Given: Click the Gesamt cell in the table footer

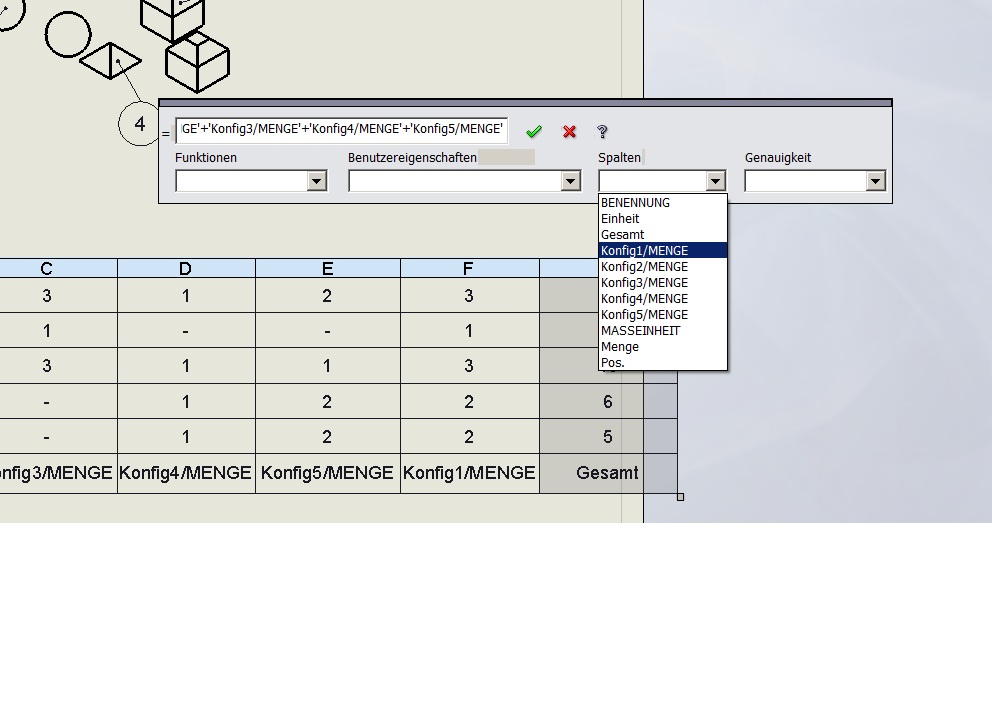Looking at the screenshot, I should [607, 473].
